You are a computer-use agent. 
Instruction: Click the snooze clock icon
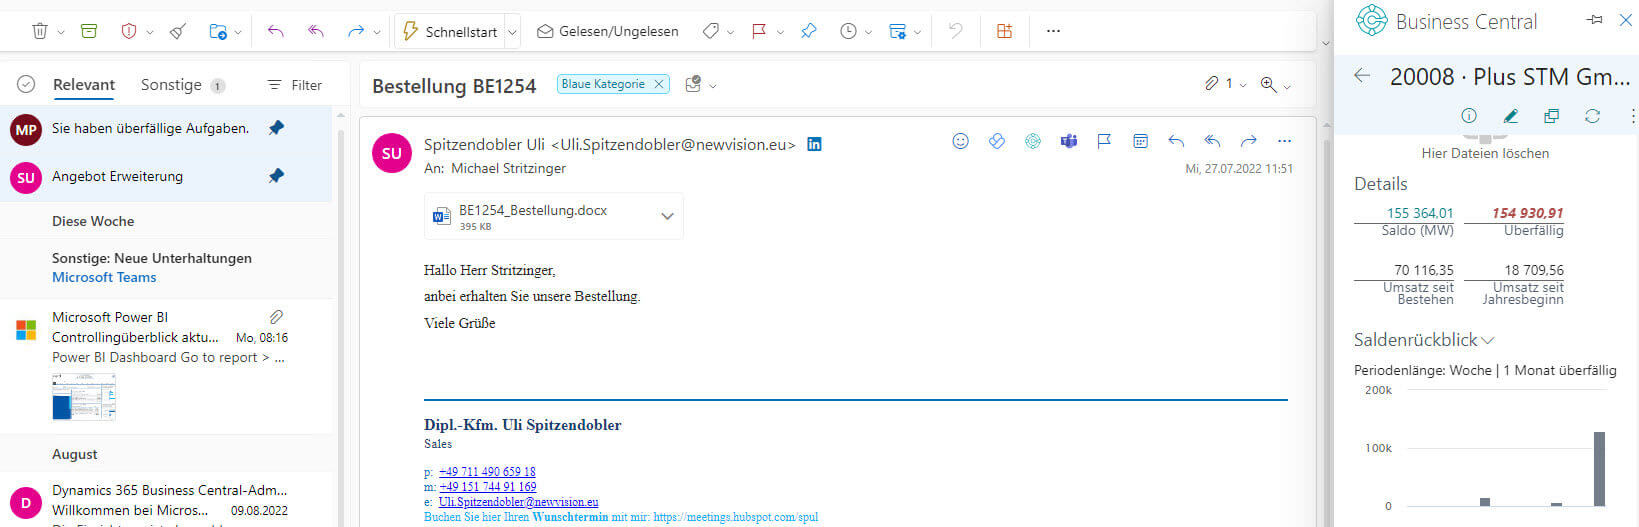pyautogui.click(x=848, y=31)
